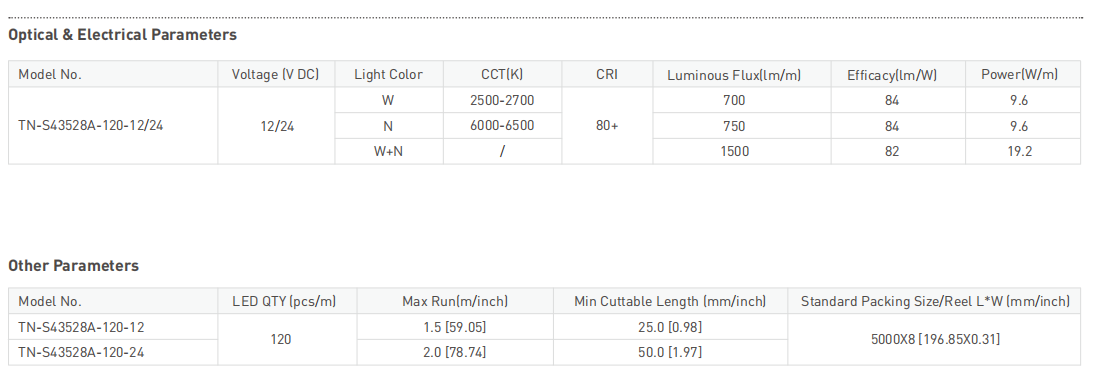The image size is (1095, 381).
Task: Click the CCT(K) column header
Action: (502, 75)
